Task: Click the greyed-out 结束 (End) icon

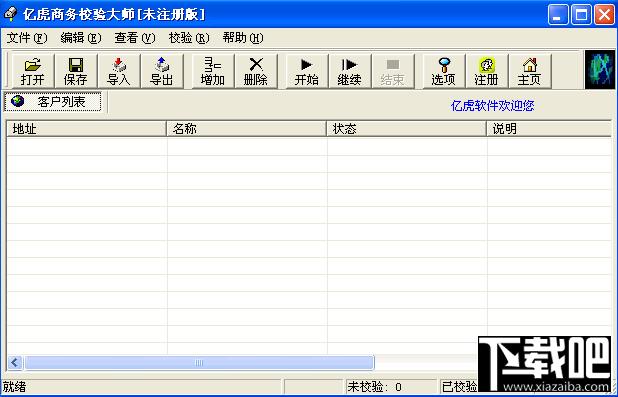Action: (393, 71)
